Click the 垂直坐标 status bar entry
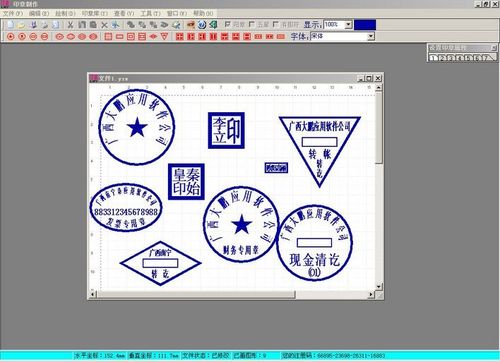The height and width of the screenshot is (362, 500). pyautogui.click(x=154, y=356)
